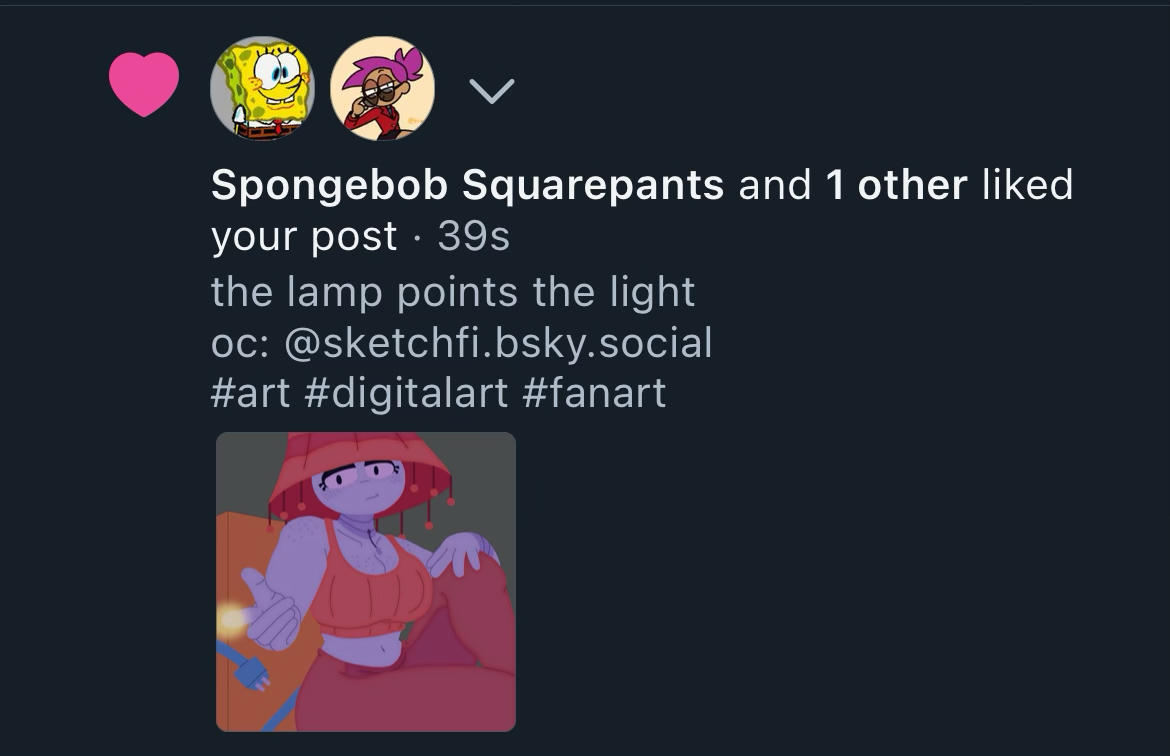1170x756 pixels.
Task: Click the 39s timestamp
Action: coord(473,237)
